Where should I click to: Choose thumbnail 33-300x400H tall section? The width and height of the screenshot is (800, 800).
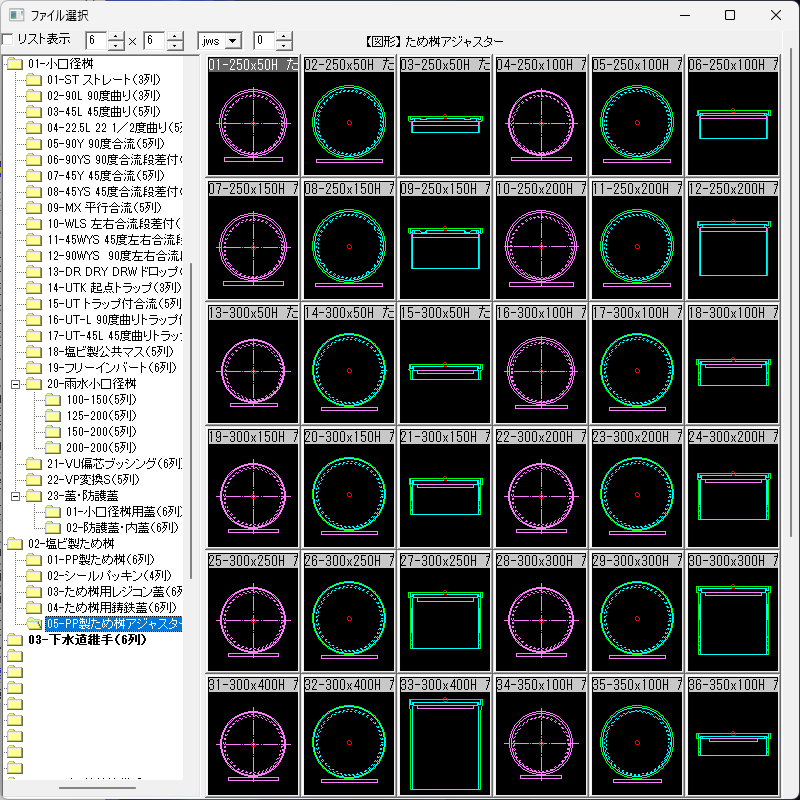(445, 736)
